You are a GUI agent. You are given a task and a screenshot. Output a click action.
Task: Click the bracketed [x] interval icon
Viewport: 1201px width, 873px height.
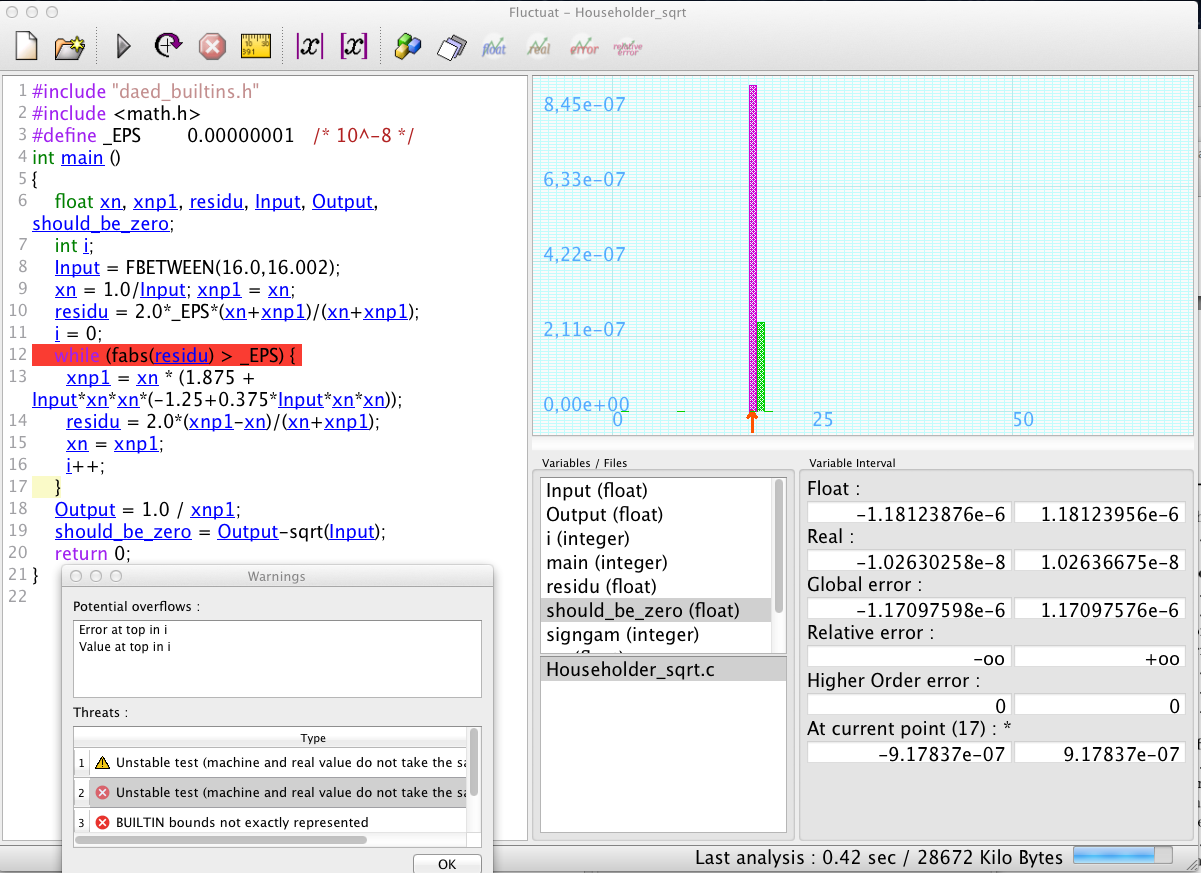(x=354, y=46)
